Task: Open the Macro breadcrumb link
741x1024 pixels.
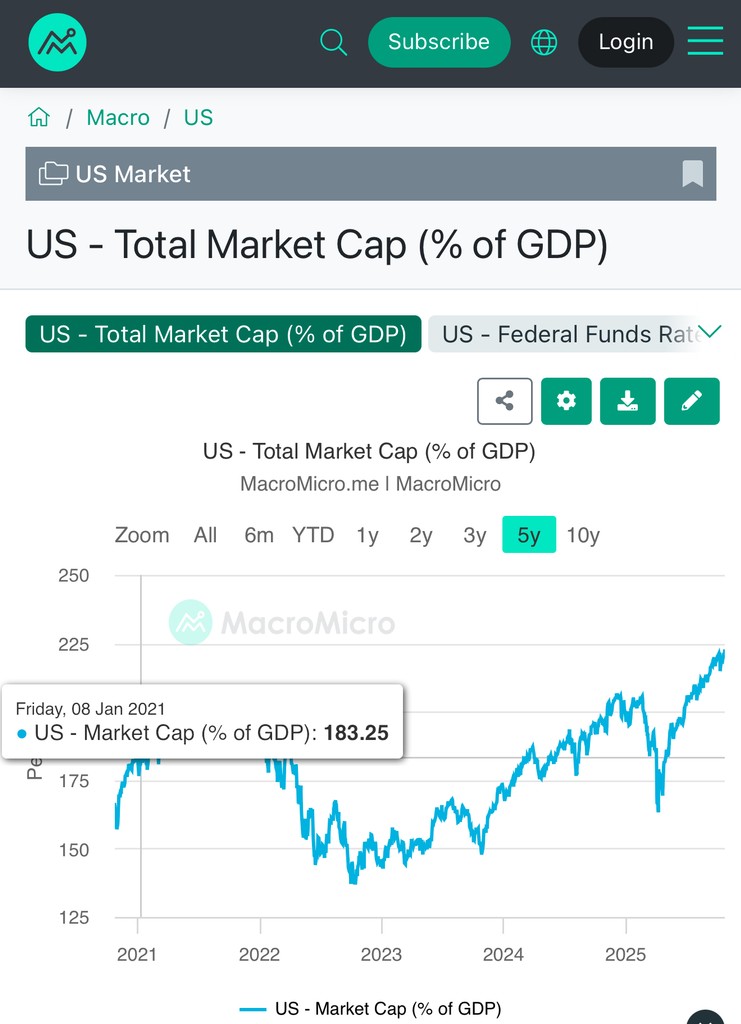Action: (118, 118)
